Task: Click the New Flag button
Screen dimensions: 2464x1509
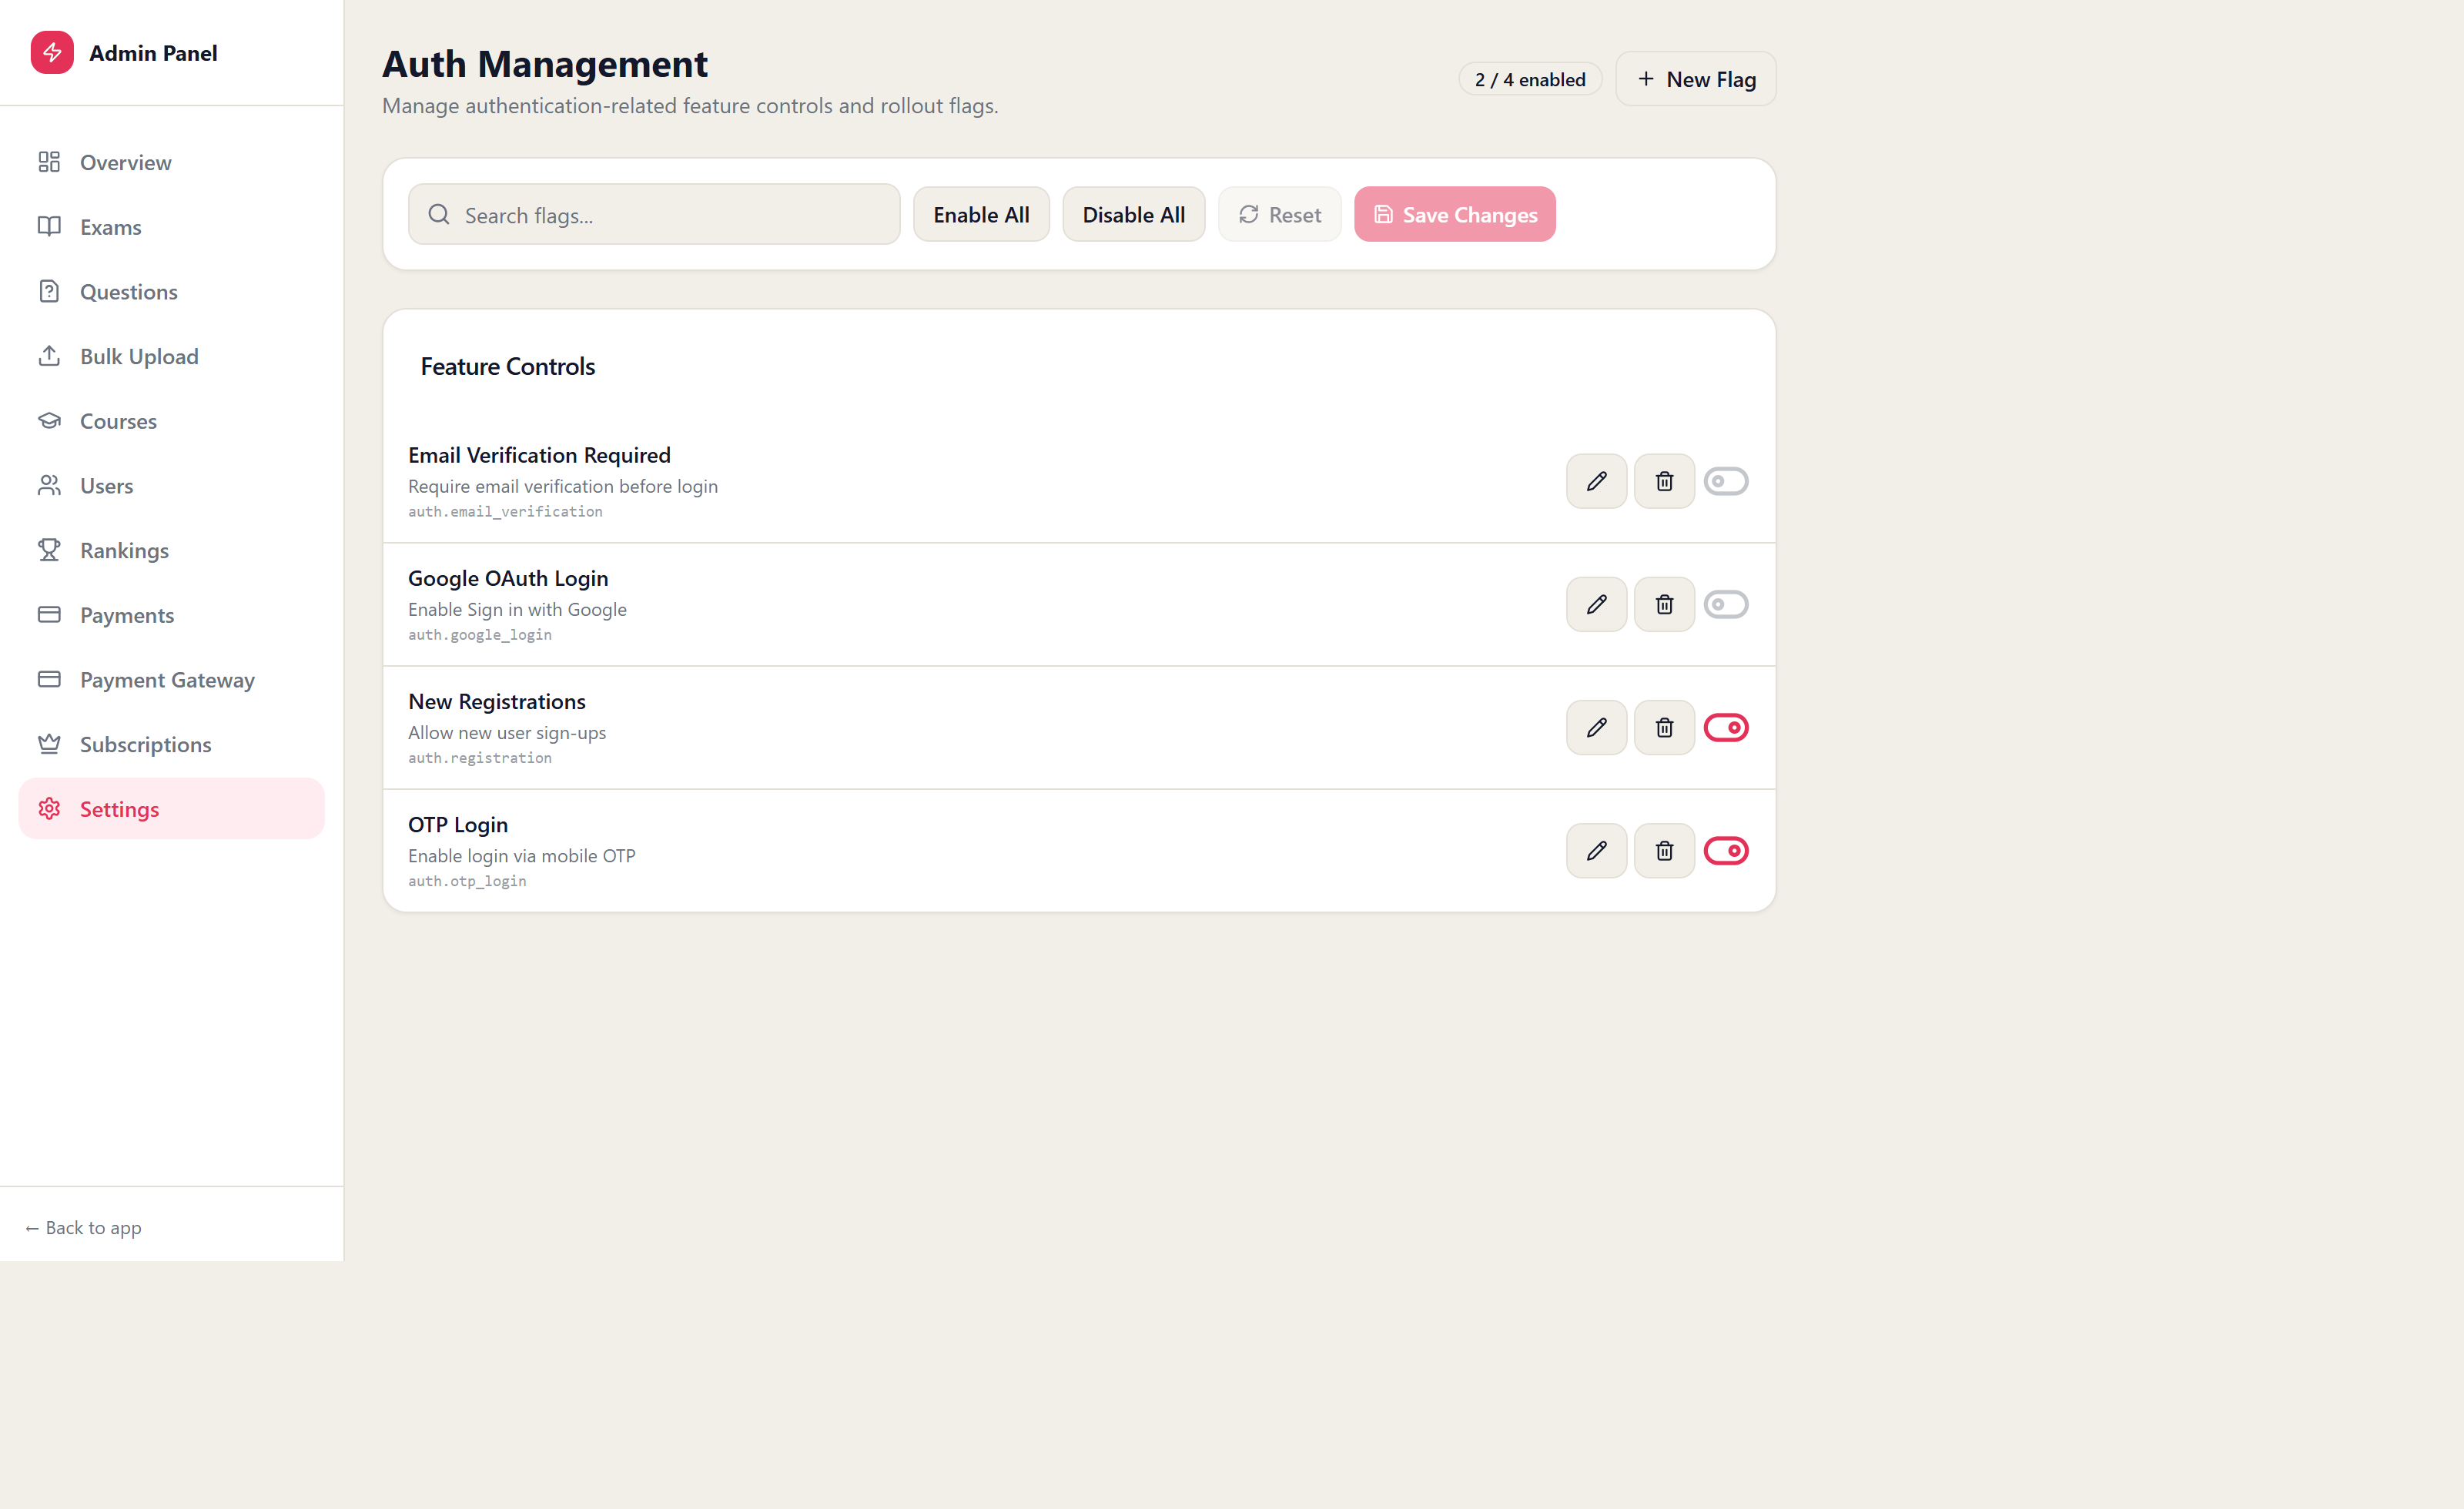Action: pos(1696,79)
